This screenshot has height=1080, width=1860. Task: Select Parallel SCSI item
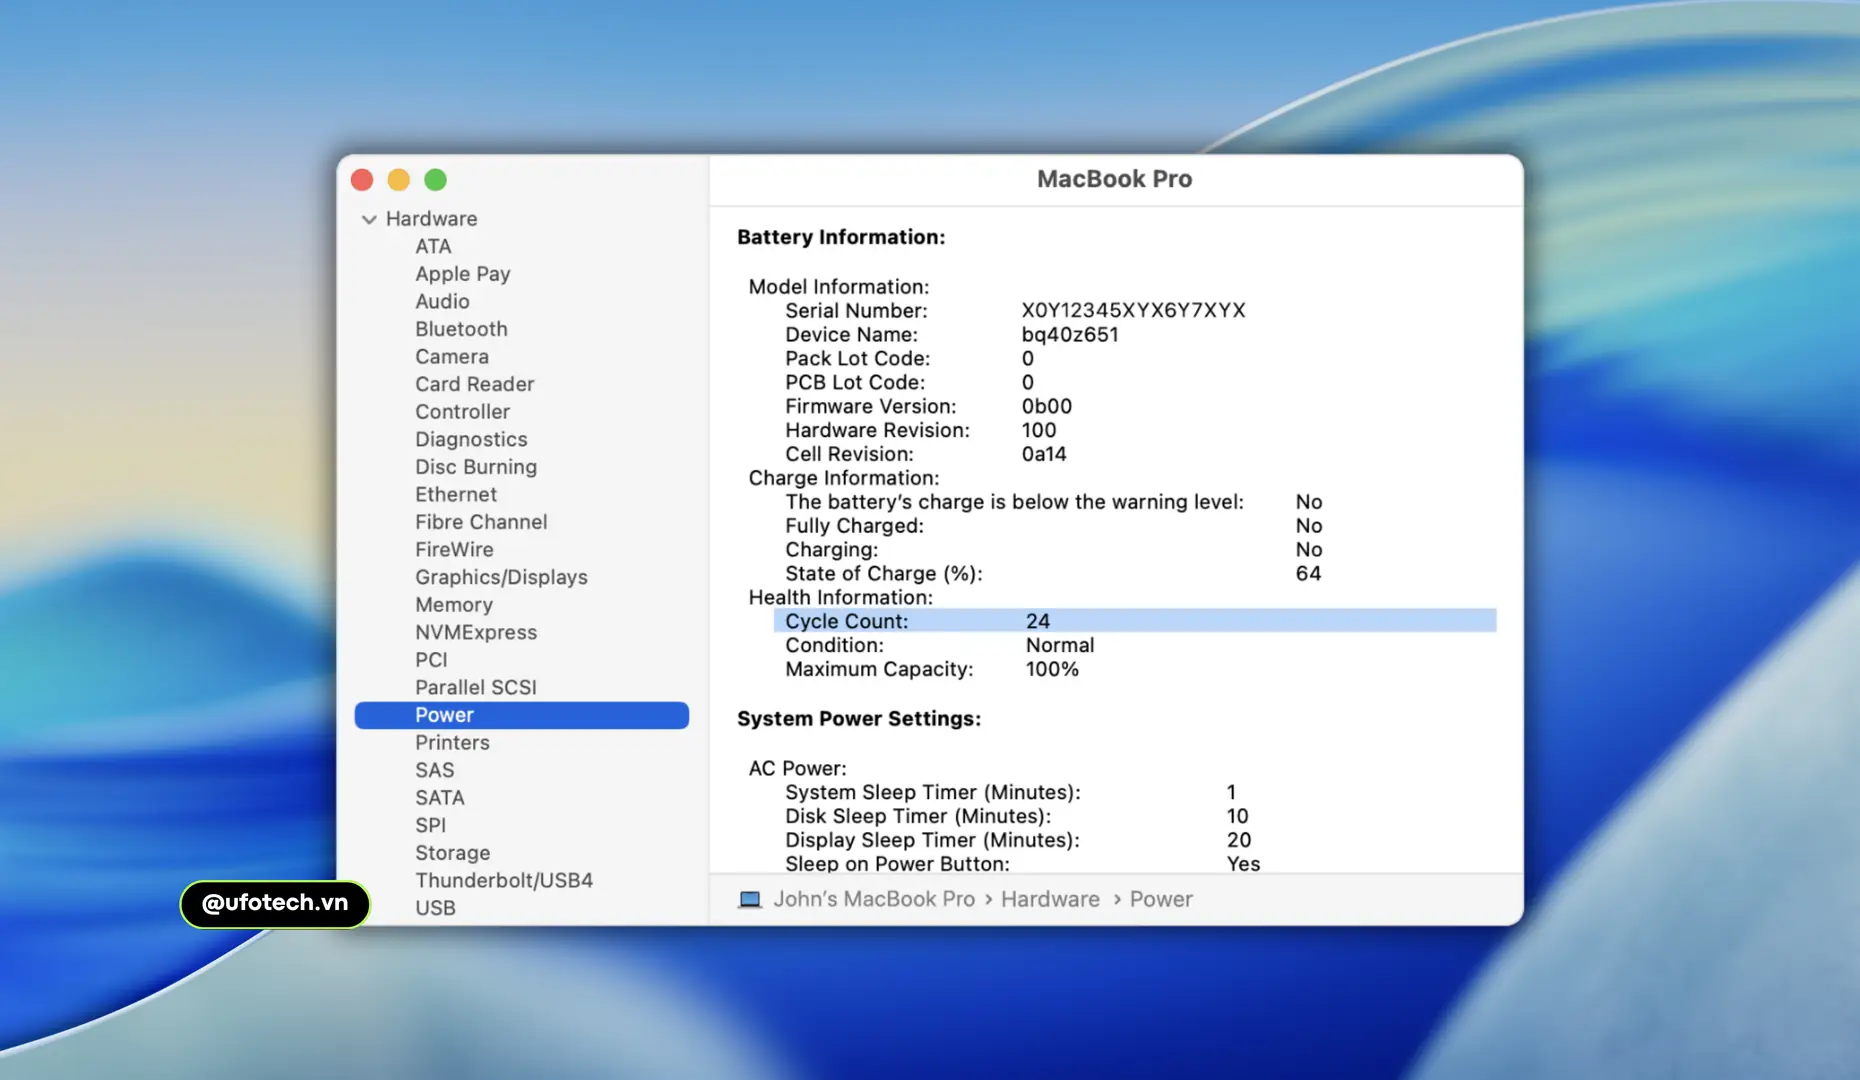tap(476, 688)
